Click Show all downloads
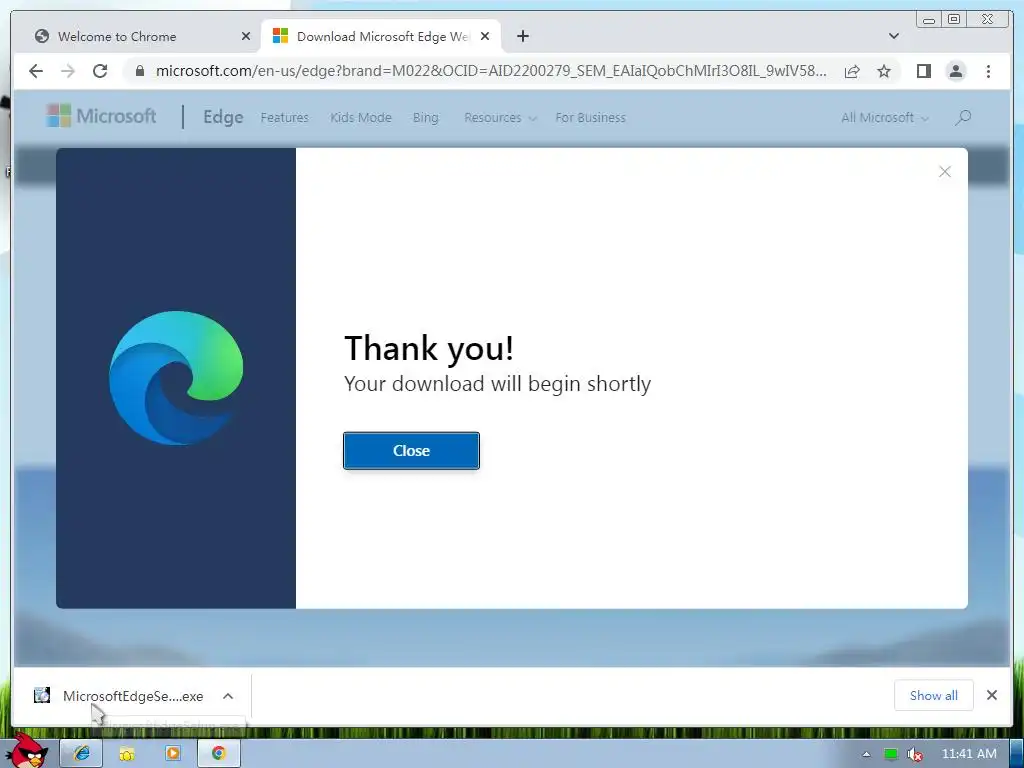This screenshot has width=1024, height=768. click(x=934, y=696)
